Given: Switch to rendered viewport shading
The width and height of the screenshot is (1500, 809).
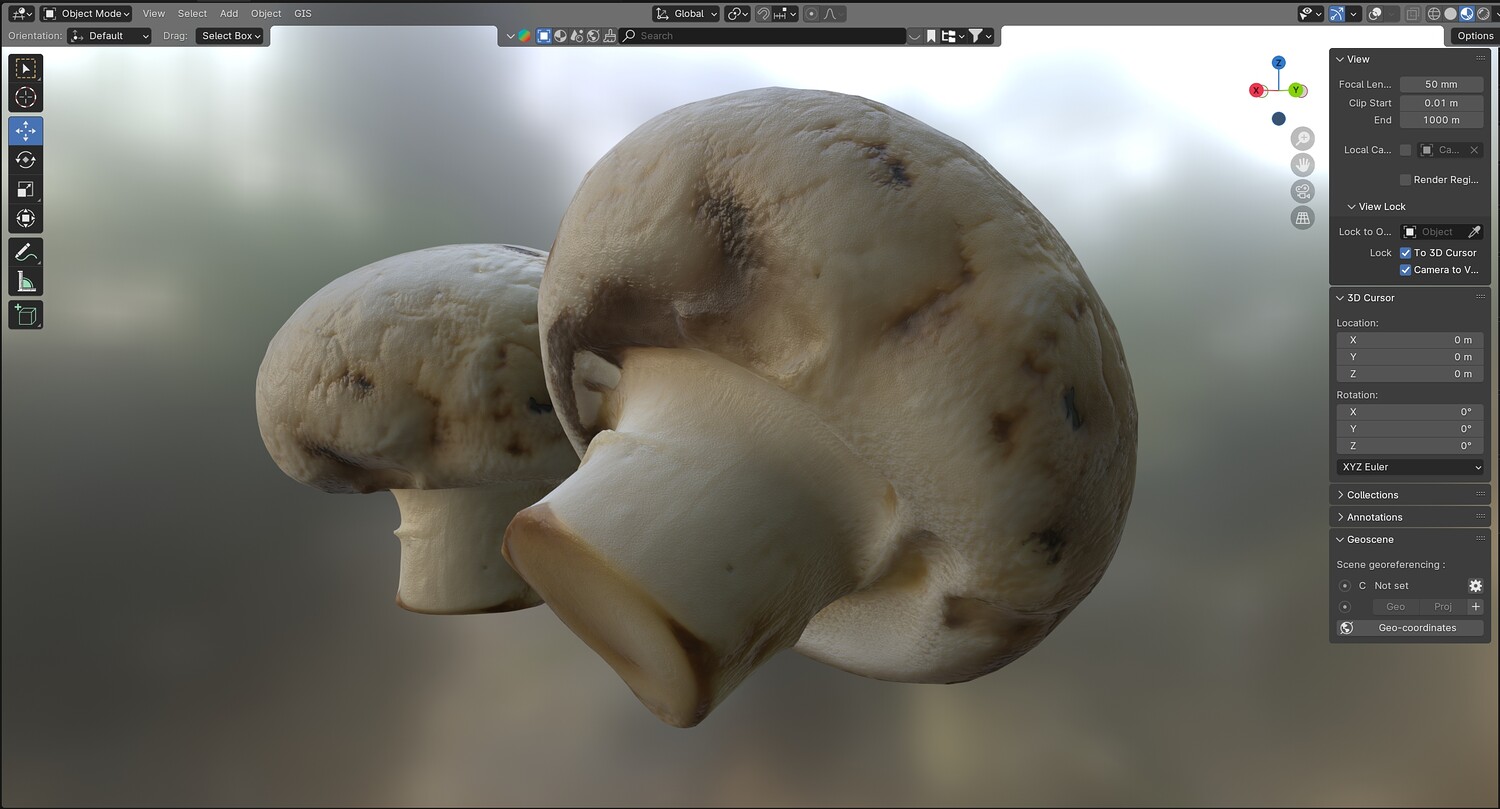Looking at the screenshot, I should tap(1482, 14).
